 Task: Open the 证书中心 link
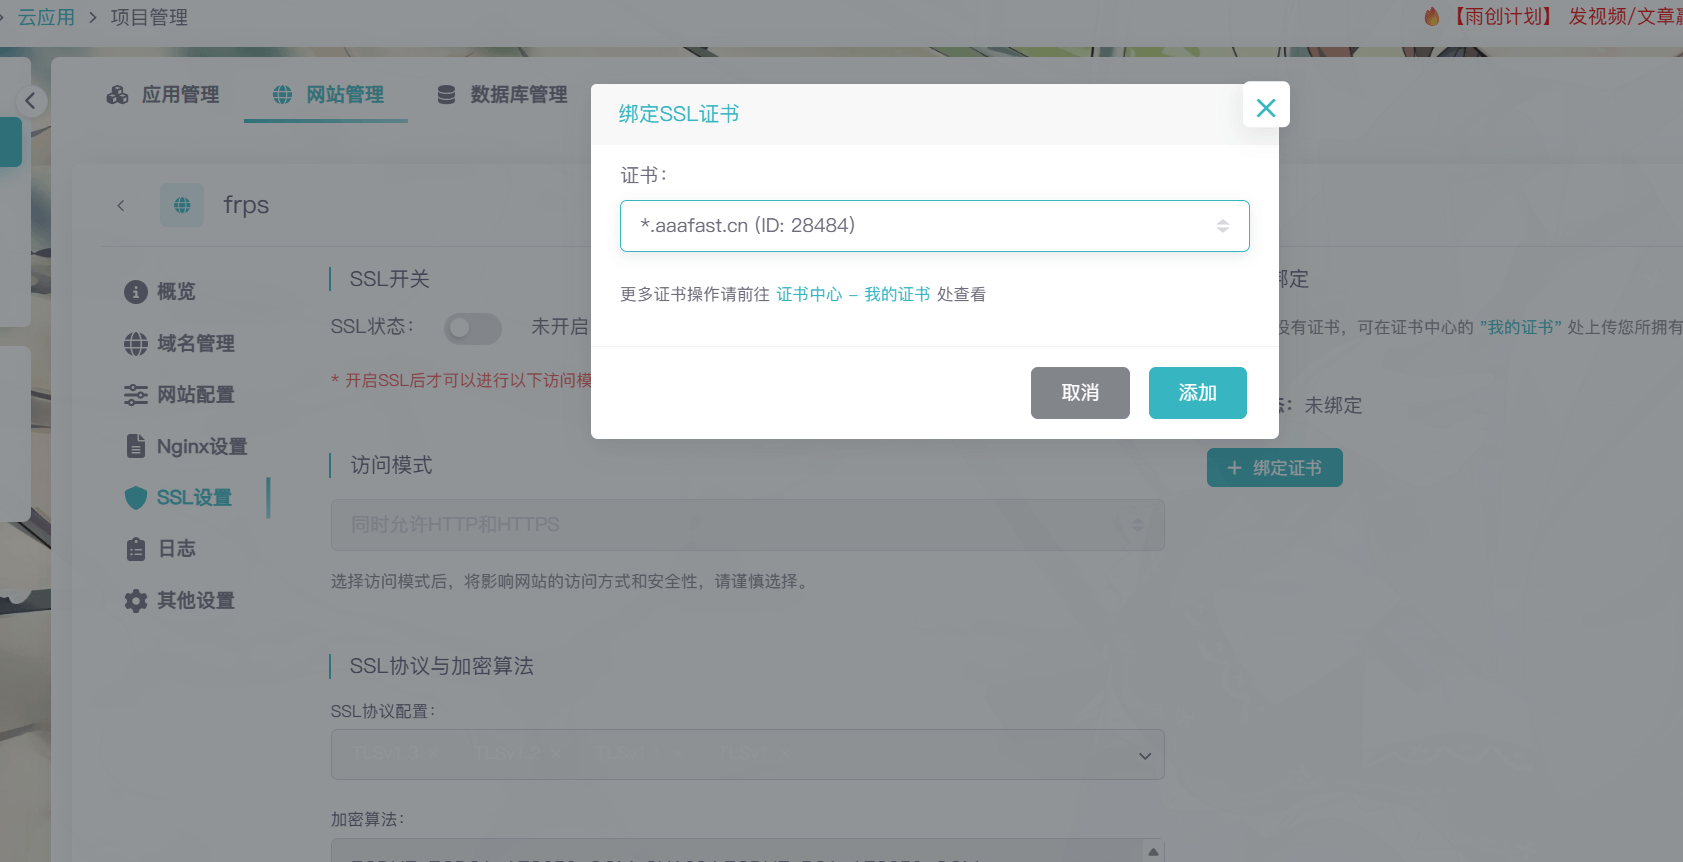point(809,294)
